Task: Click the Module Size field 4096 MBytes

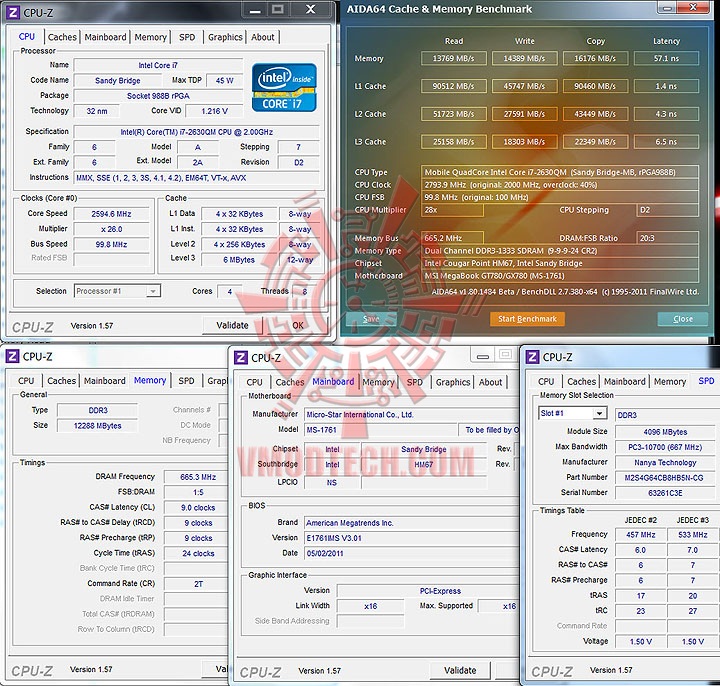Action: tap(665, 432)
